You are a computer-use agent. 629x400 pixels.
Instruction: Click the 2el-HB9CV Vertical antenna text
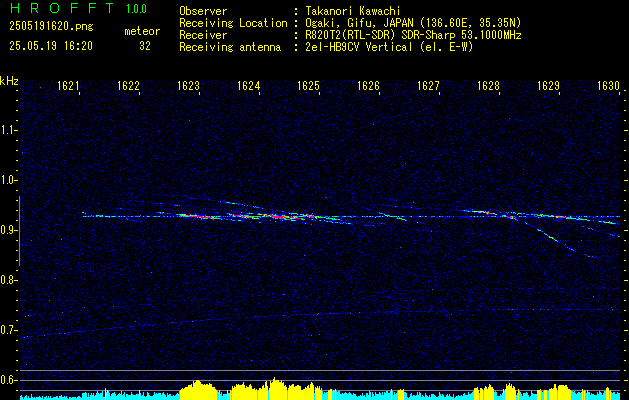click(389, 47)
